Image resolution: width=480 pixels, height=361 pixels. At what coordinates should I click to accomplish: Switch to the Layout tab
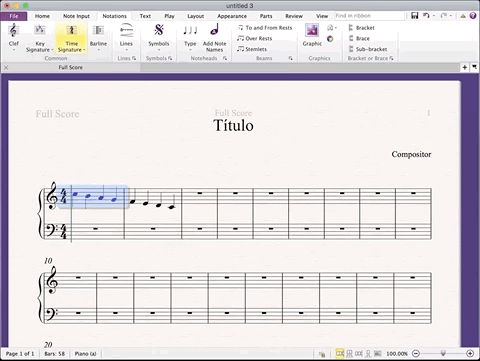pos(195,16)
